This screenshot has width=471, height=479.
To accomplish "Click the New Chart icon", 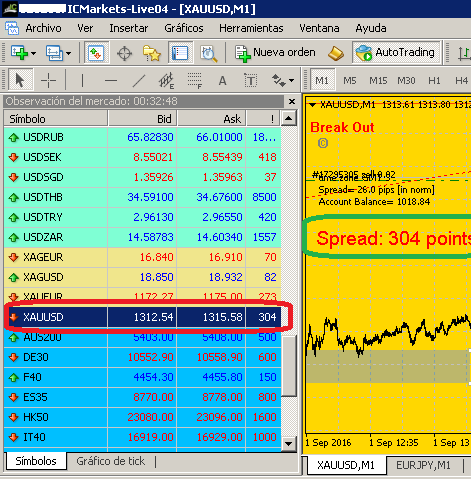I will 19,53.
